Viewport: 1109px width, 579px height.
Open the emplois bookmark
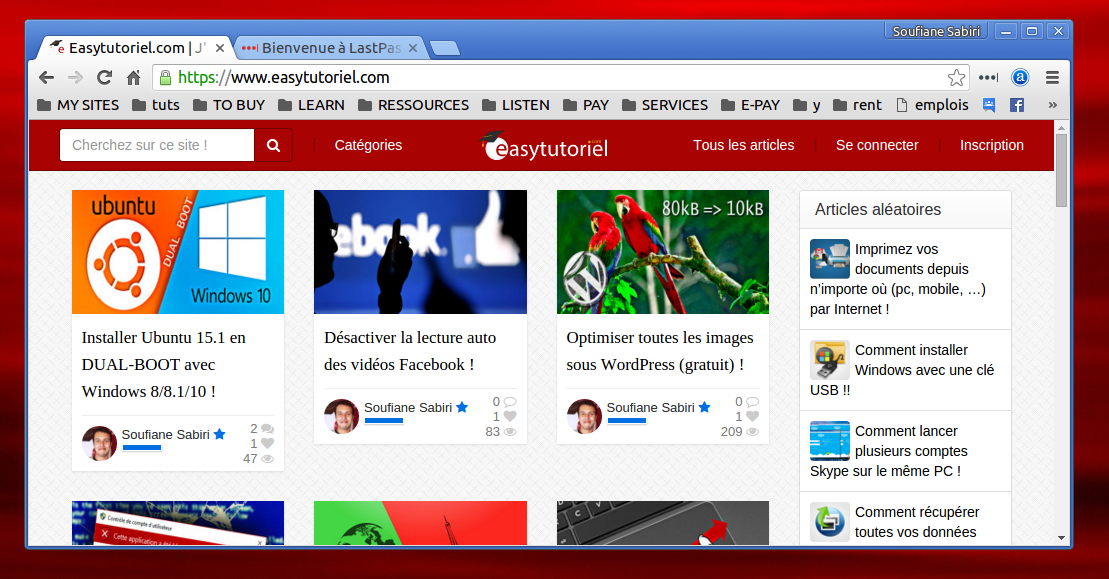(x=932, y=105)
